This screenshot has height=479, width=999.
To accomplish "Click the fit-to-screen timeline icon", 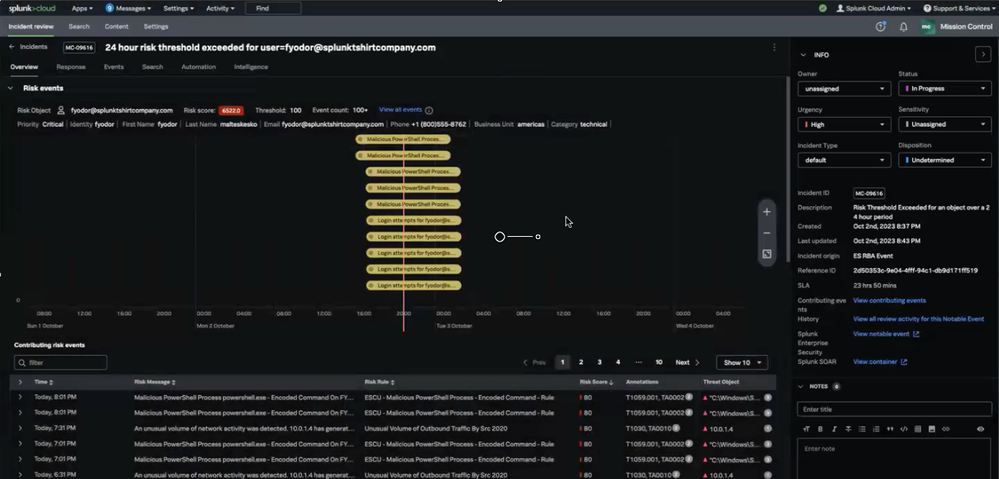I will click(767, 254).
